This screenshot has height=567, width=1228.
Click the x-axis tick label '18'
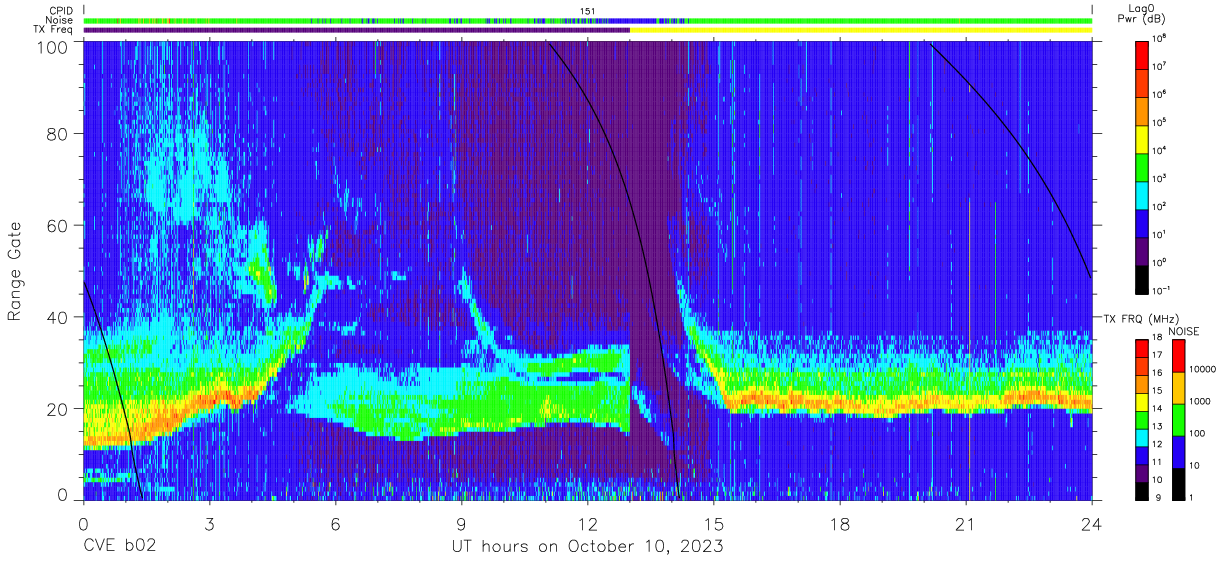[839, 523]
